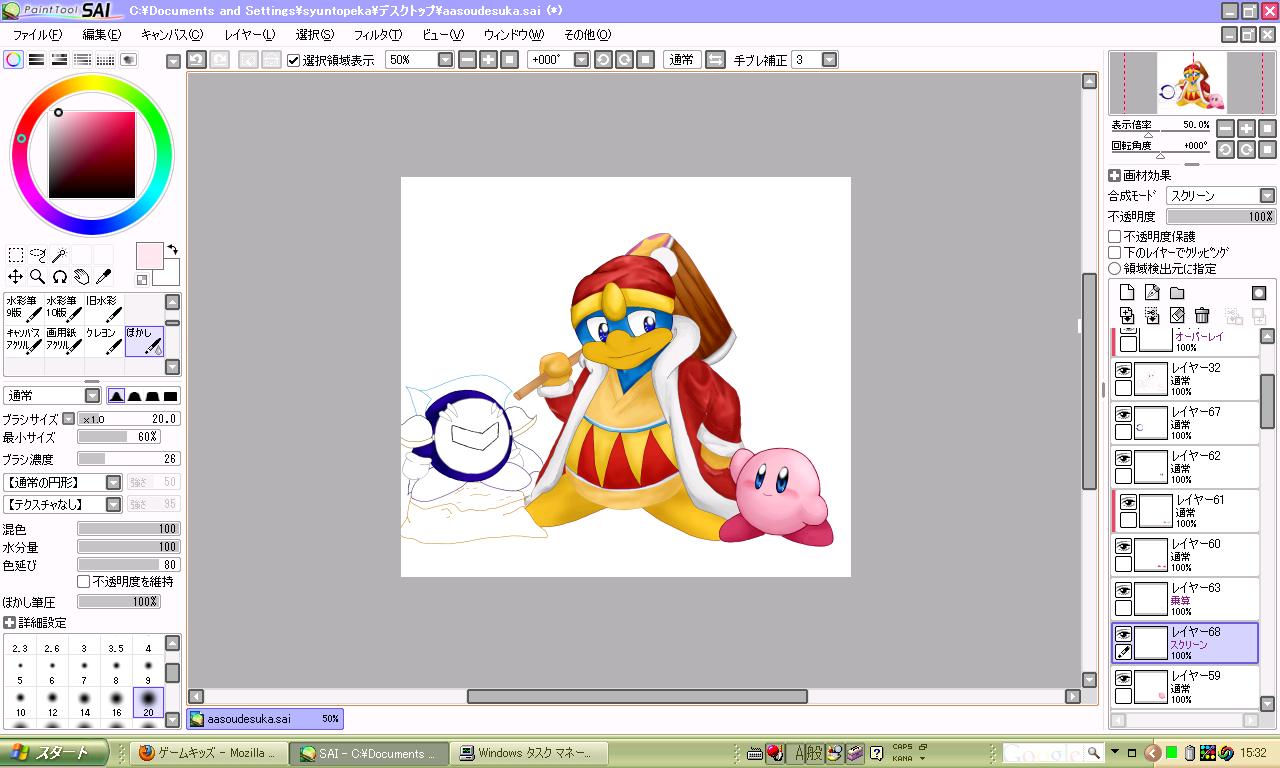Open the レイヤー(L) menu
The height and width of the screenshot is (768, 1280).
click(x=249, y=35)
